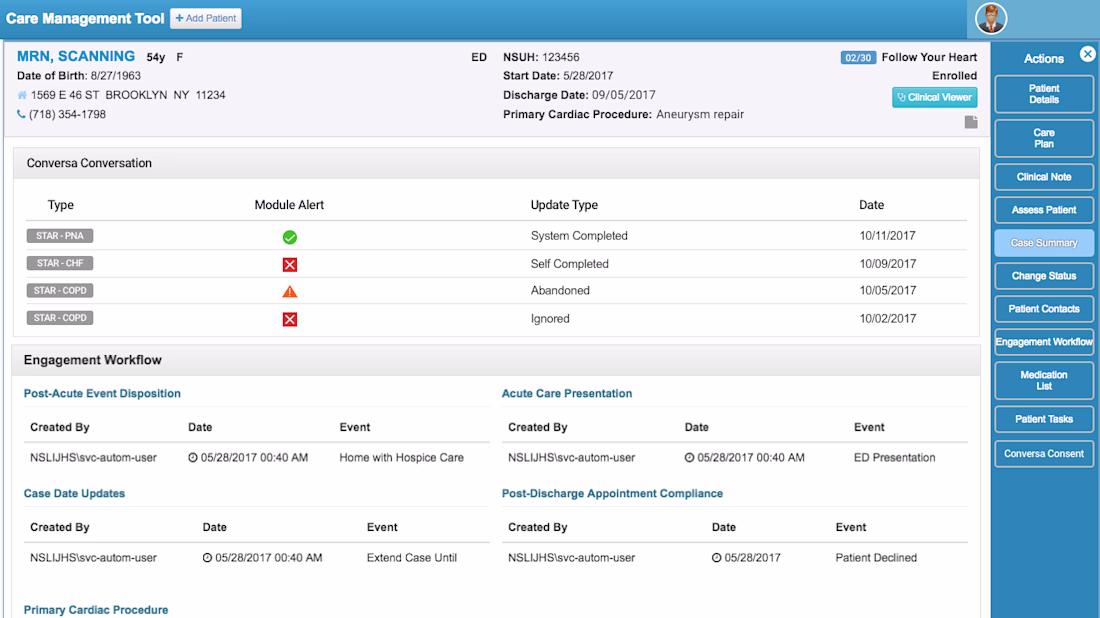Click the System Completed update type
The image size is (1100, 618).
[579, 236]
